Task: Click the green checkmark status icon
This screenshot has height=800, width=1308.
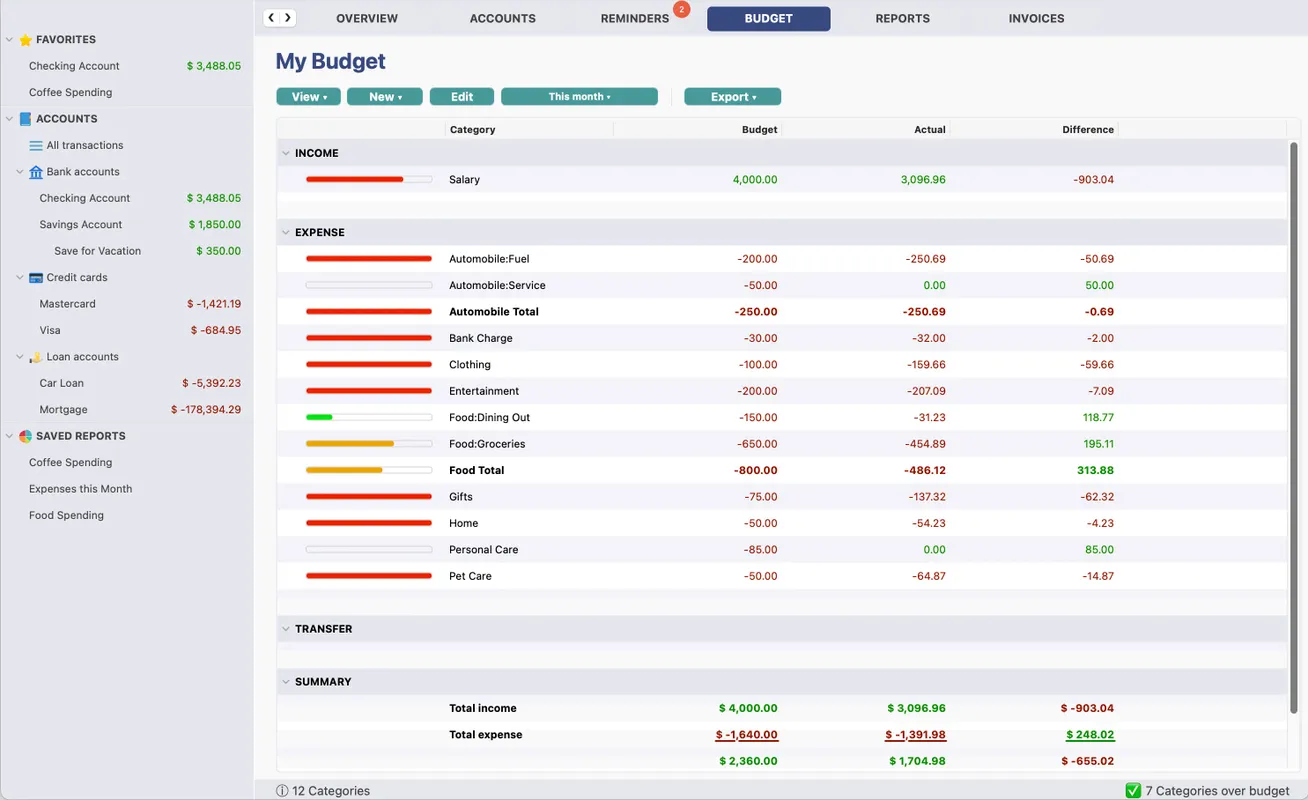Action: [x=1133, y=790]
